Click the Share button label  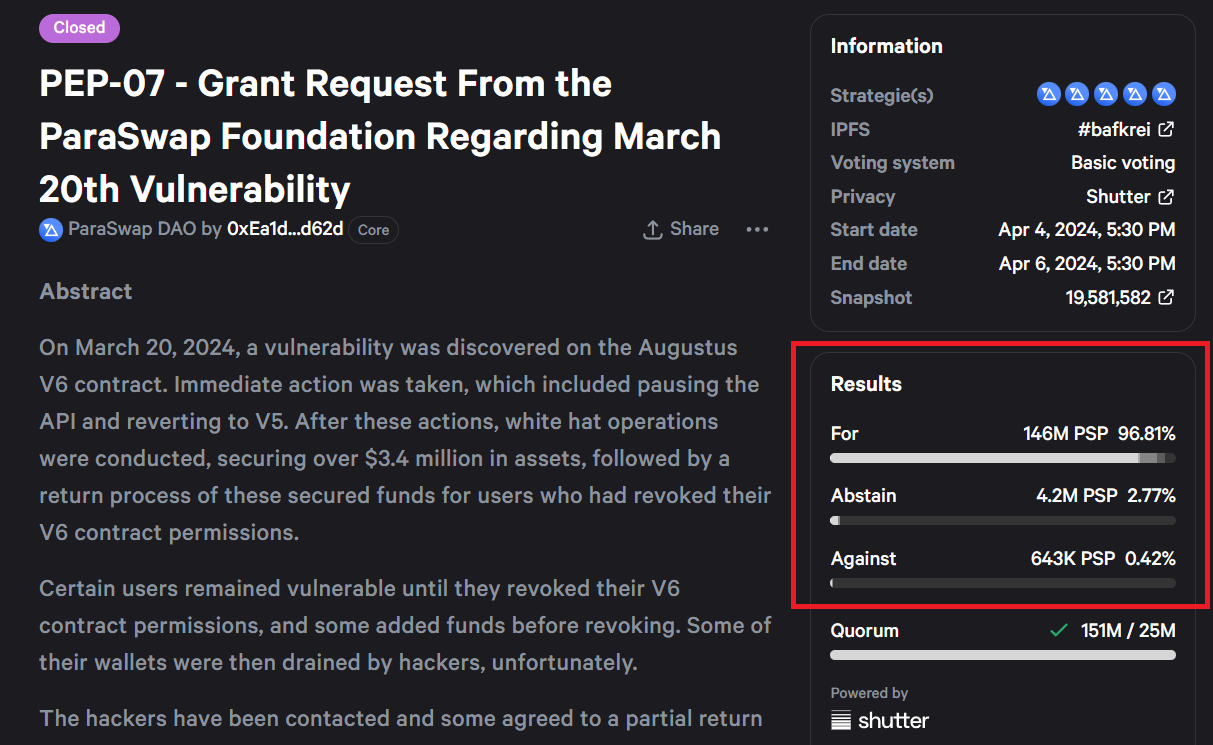pos(694,229)
